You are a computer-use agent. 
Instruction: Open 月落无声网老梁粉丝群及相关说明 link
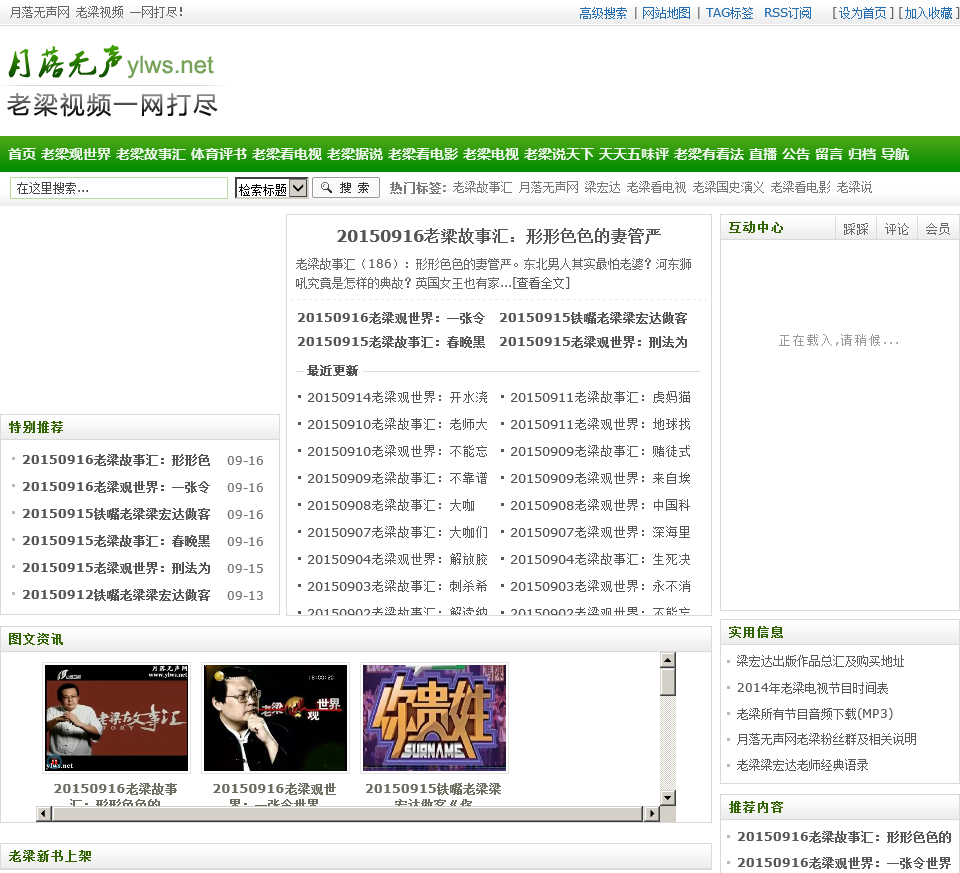pos(827,740)
